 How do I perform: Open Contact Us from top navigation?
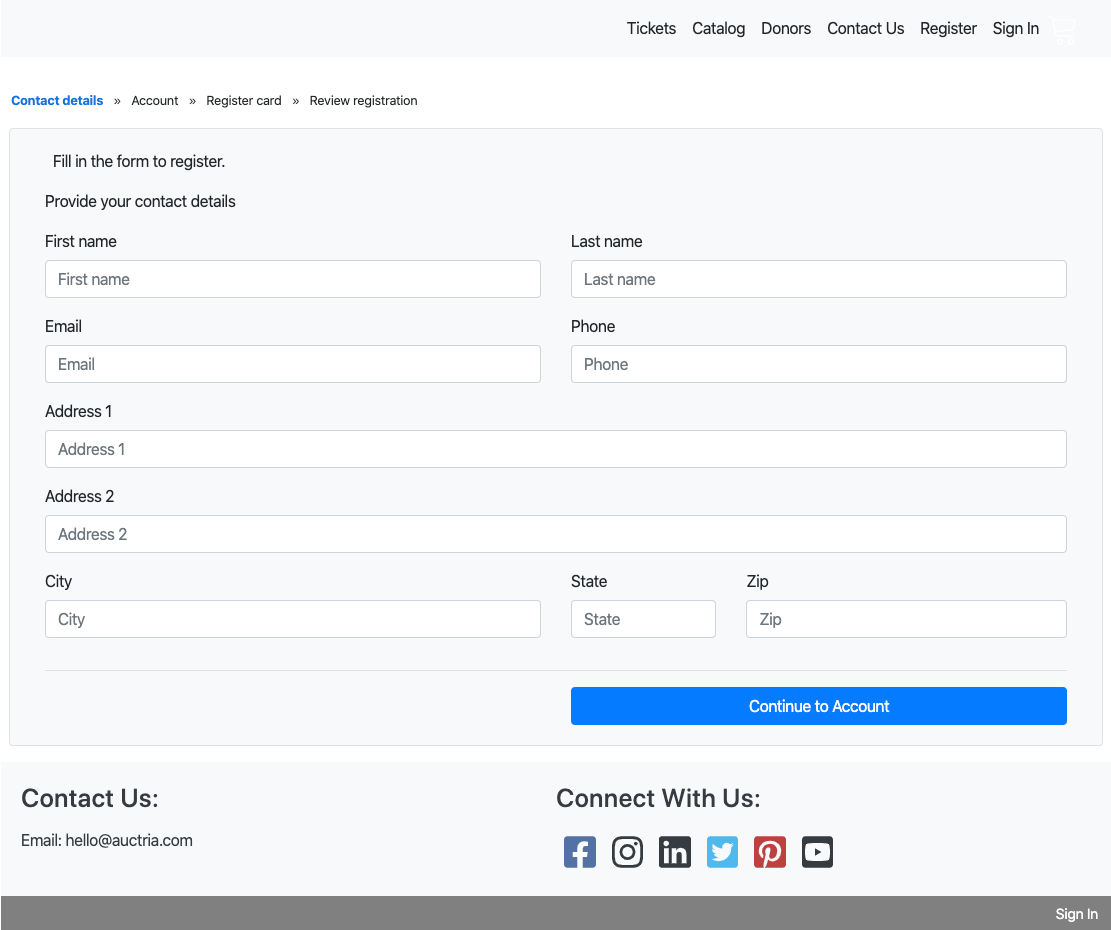[x=865, y=29]
